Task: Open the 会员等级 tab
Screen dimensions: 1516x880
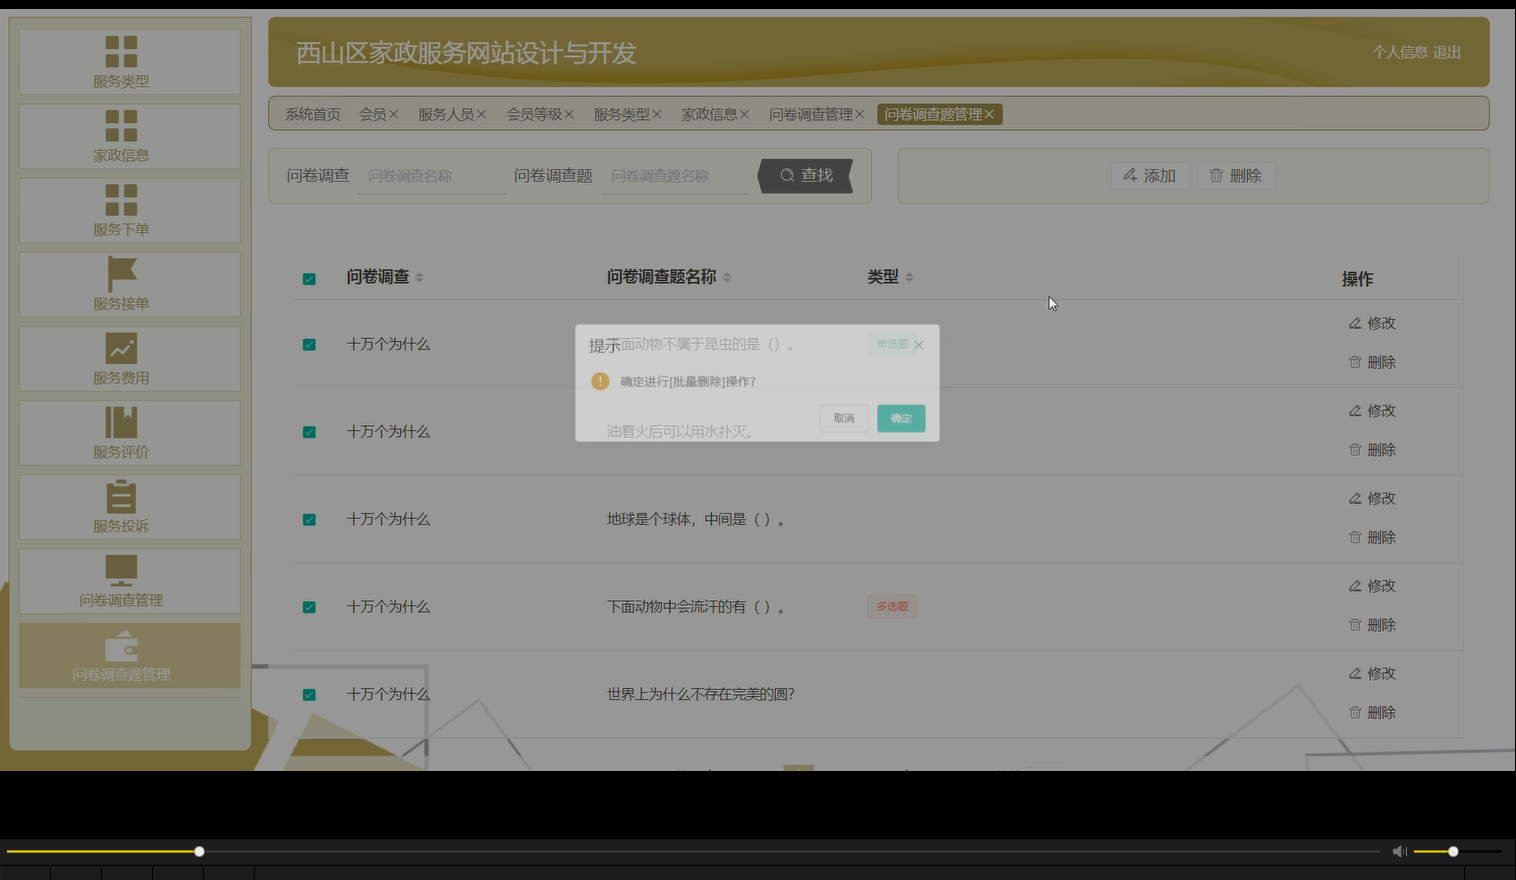Action: tap(535, 113)
